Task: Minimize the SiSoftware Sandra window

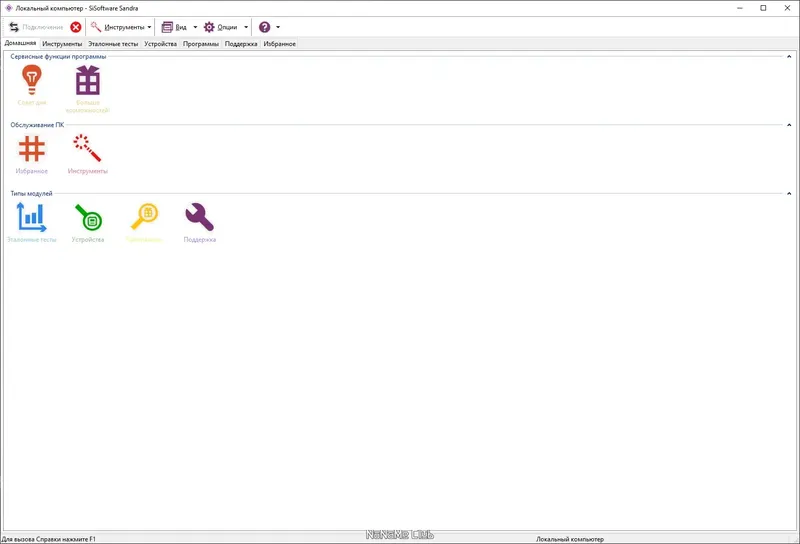Action: [x=740, y=8]
